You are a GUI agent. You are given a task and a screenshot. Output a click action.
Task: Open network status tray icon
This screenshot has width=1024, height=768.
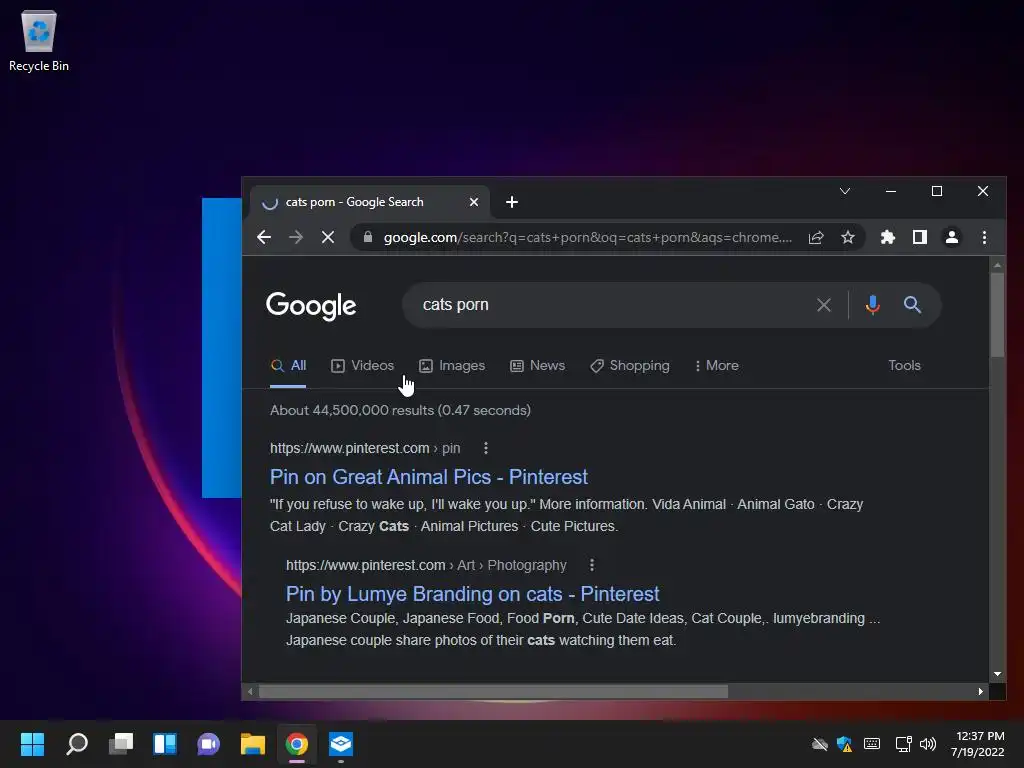(903, 744)
